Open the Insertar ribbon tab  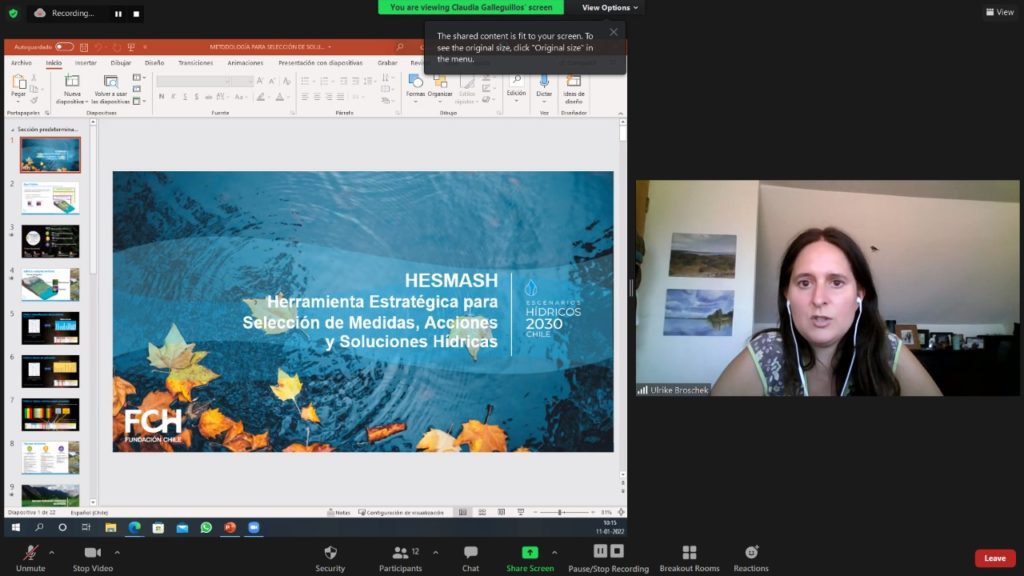click(86, 63)
